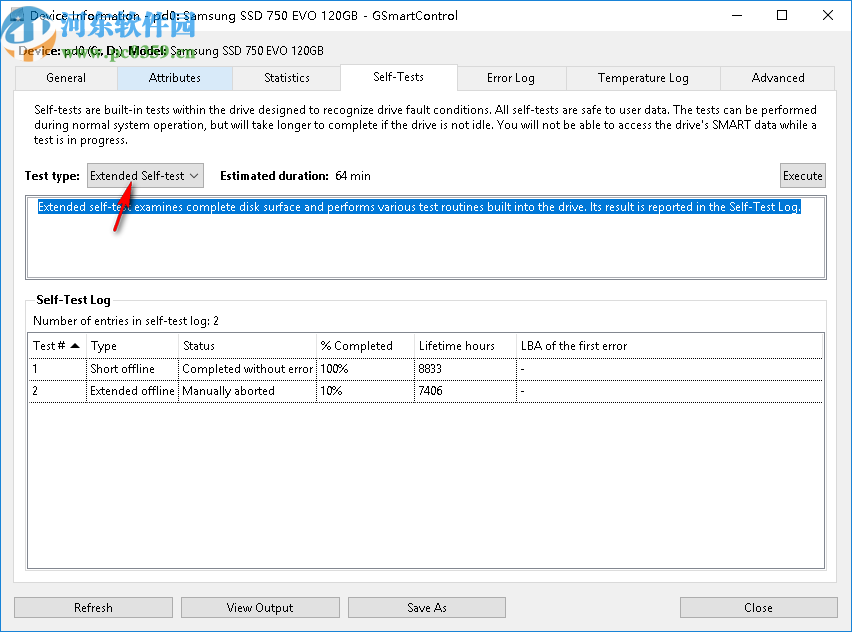Switch to the Statistics tab

(x=286, y=78)
